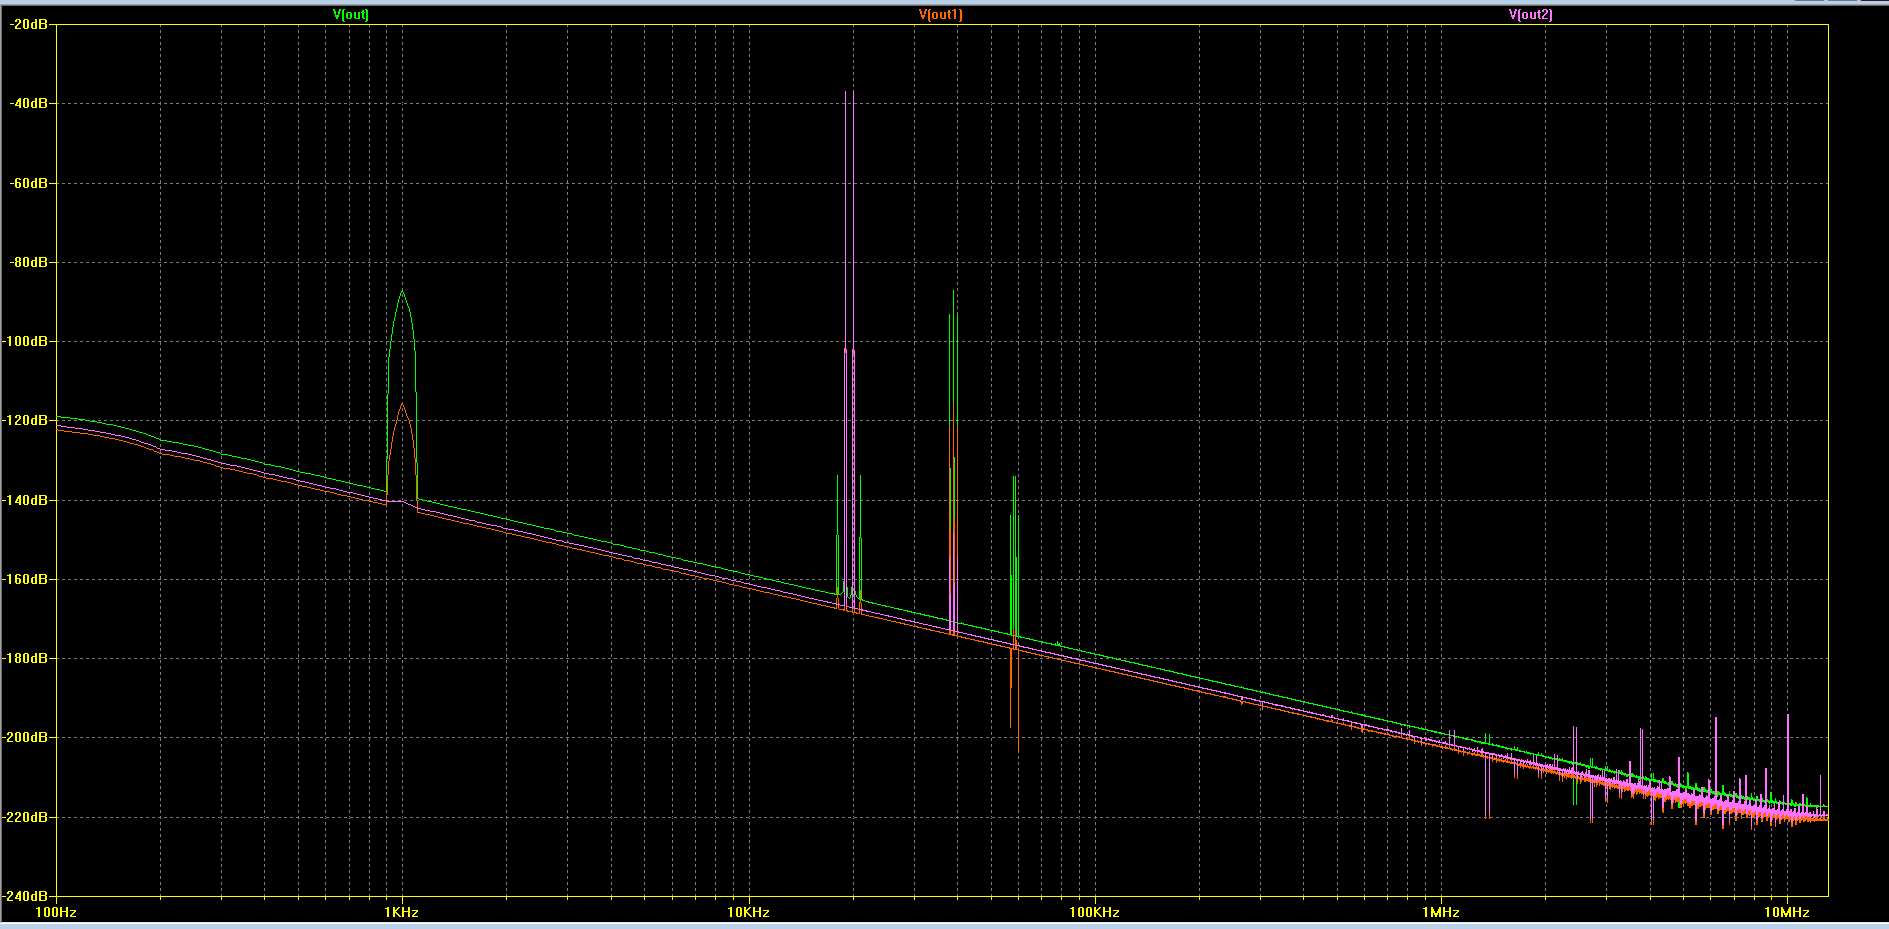1889x929 pixels.
Task: Click the 1KHz frequency axis label
Action: pyautogui.click(x=402, y=912)
